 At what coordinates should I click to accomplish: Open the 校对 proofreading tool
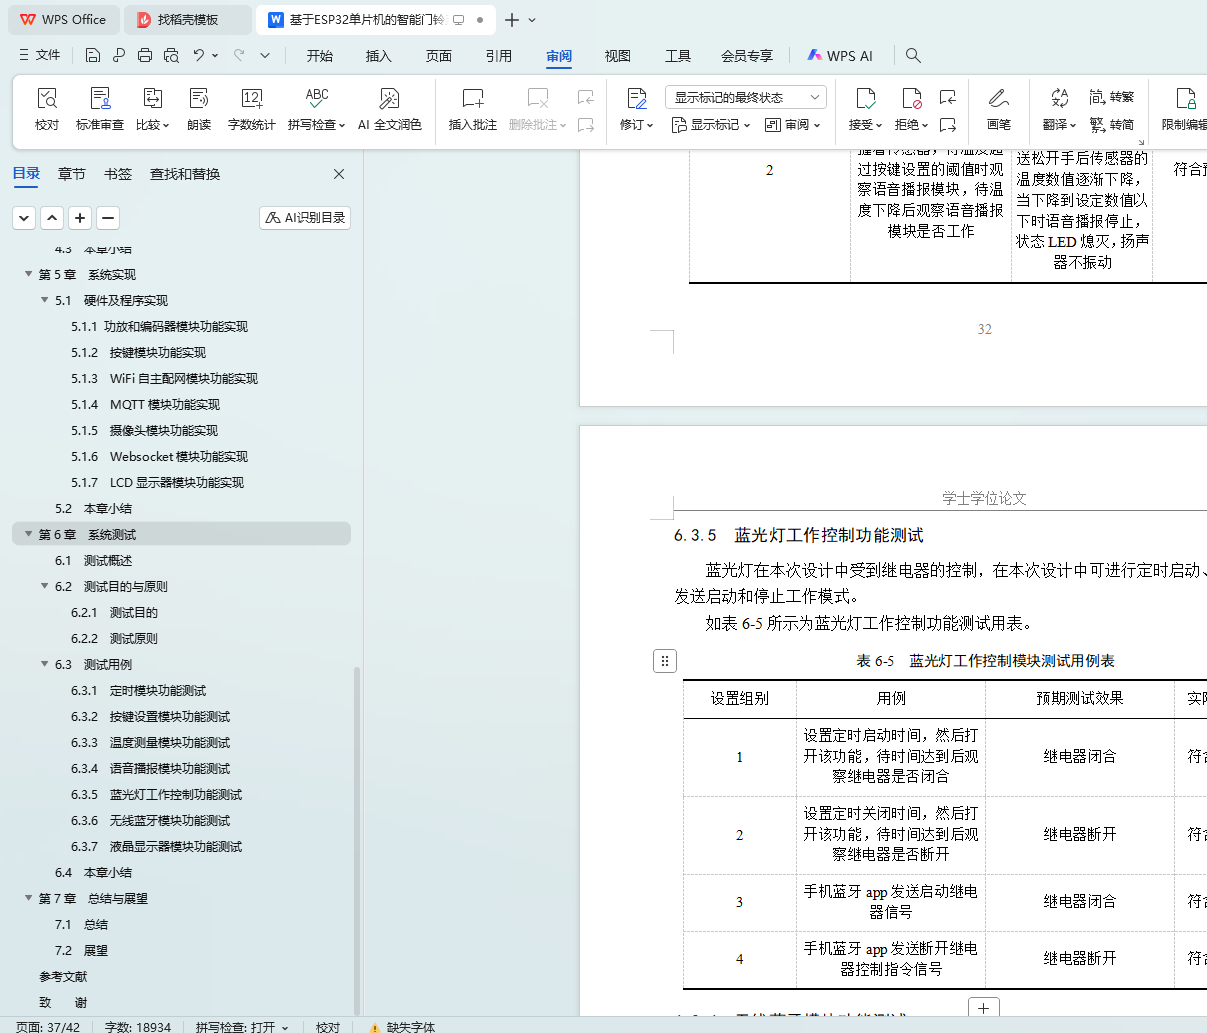coord(47,109)
